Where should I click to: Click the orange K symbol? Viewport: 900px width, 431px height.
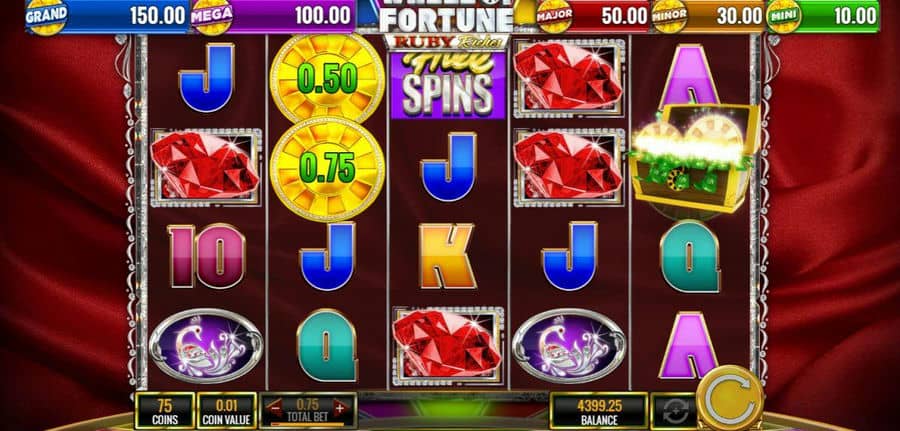pos(448,256)
